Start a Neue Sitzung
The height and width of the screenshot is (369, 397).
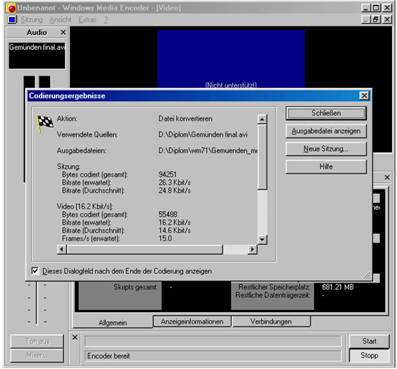pyautogui.click(x=326, y=149)
